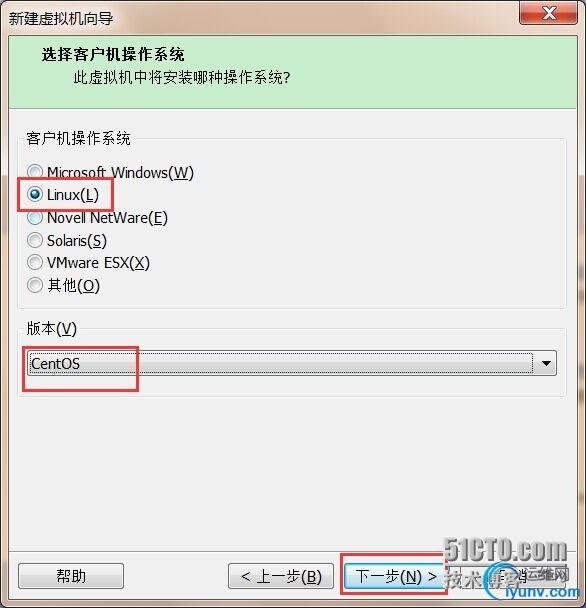Click the wizard title bar 新建虚拟机向导
This screenshot has width=586, height=608.
(61, 18)
